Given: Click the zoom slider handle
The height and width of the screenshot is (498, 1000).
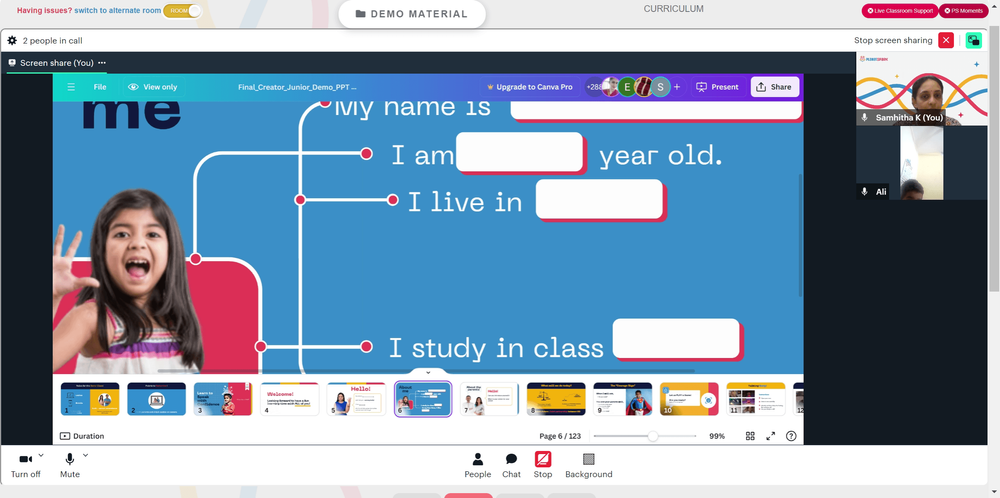Looking at the screenshot, I should pyautogui.click(x=652, y=436).
